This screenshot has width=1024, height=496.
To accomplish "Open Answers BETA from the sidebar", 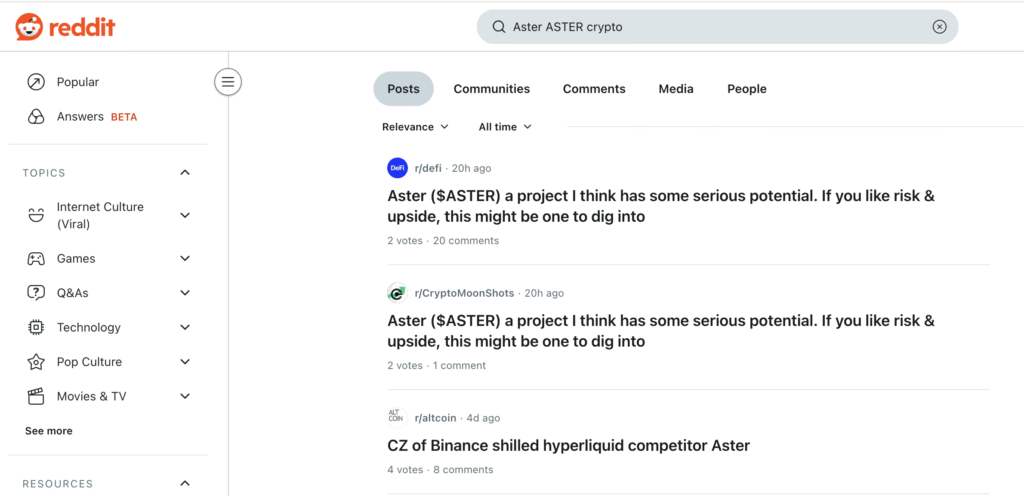I will pos(80,117).
